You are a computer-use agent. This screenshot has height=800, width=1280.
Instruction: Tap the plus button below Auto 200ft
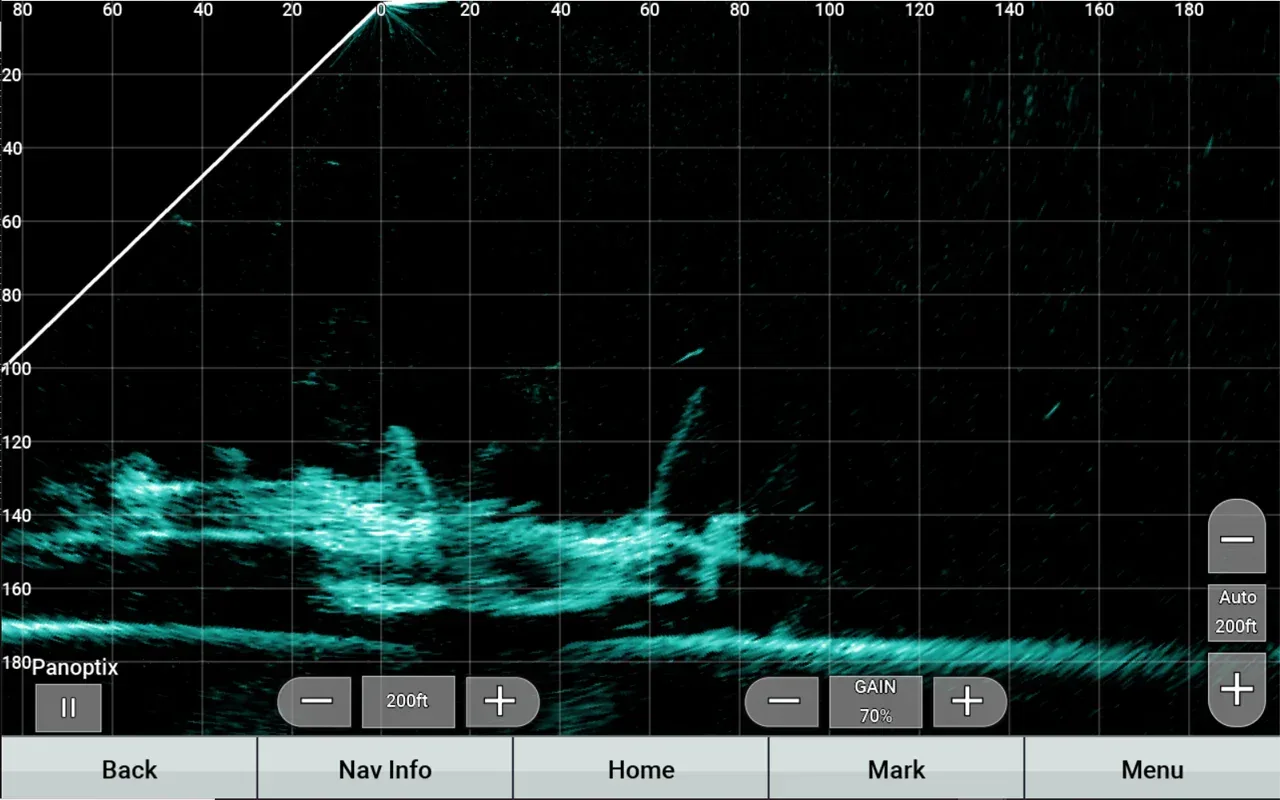(1237, 689)
